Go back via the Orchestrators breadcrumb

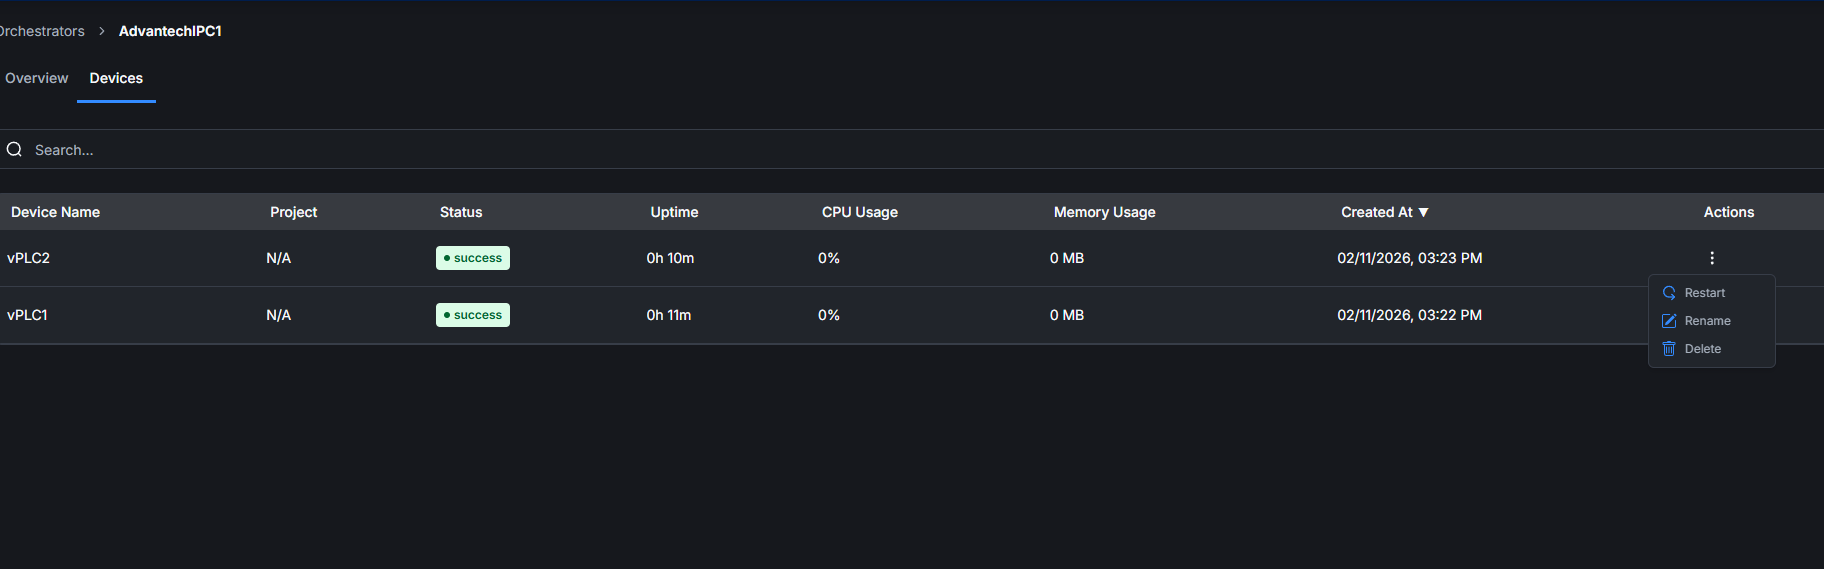pos(42,31)
